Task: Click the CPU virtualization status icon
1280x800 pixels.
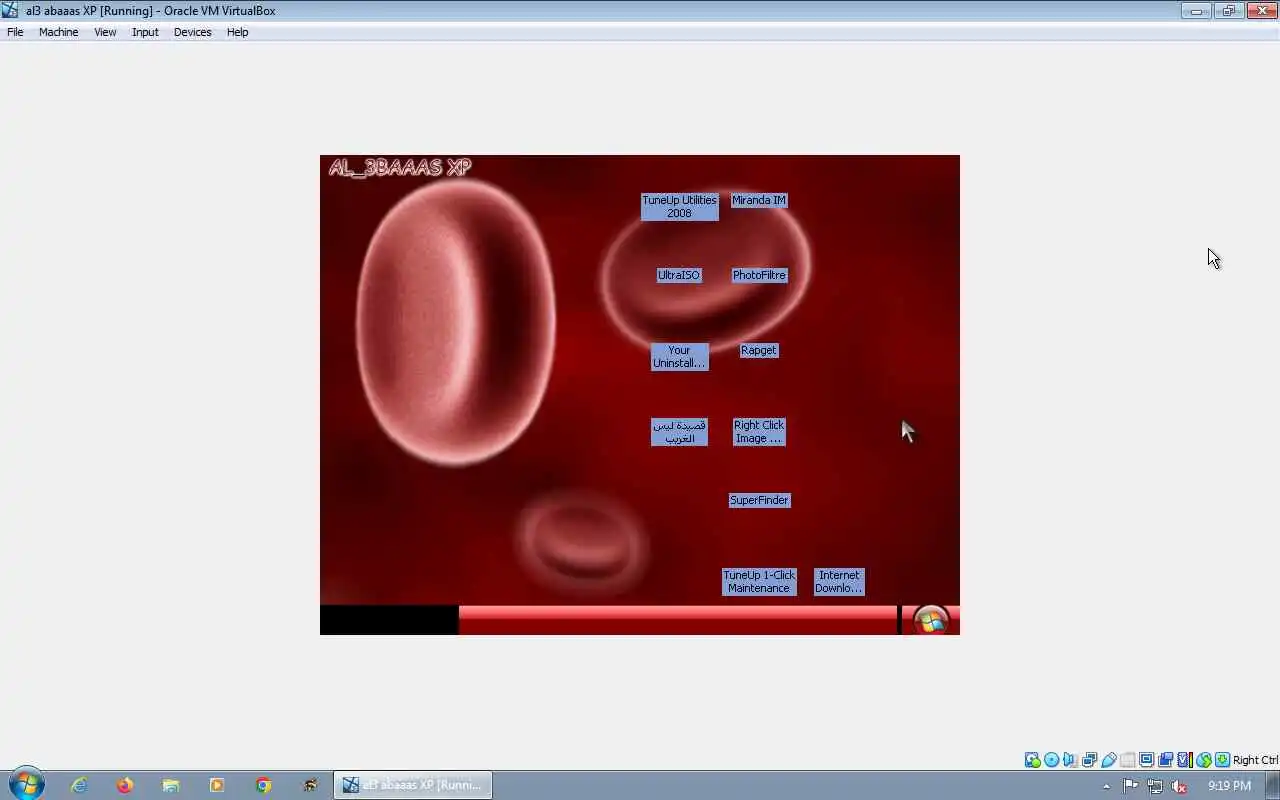Action: point(1184,760)
